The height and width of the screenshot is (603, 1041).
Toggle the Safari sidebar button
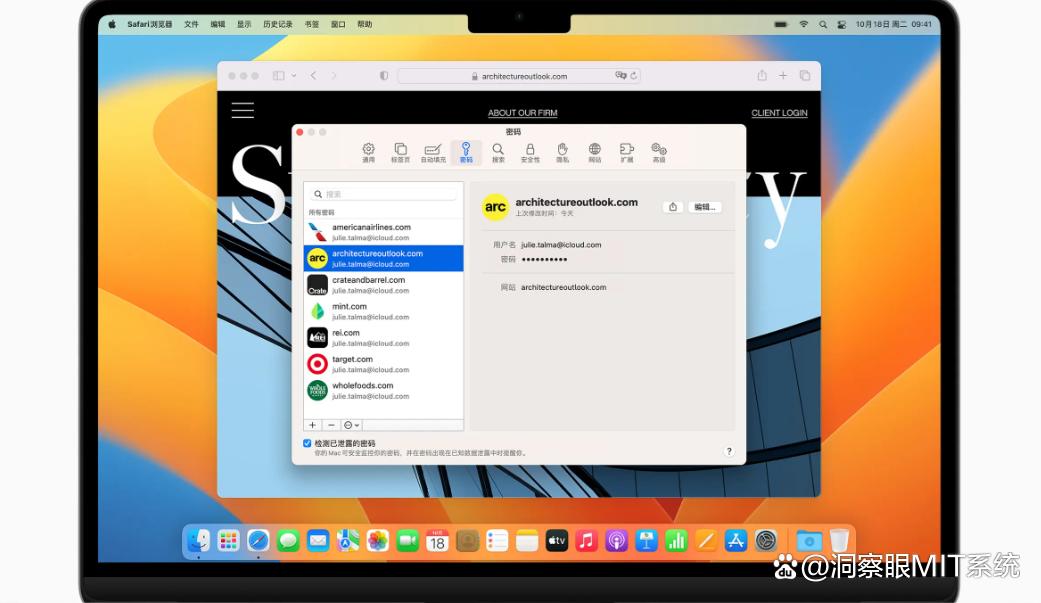279,76
